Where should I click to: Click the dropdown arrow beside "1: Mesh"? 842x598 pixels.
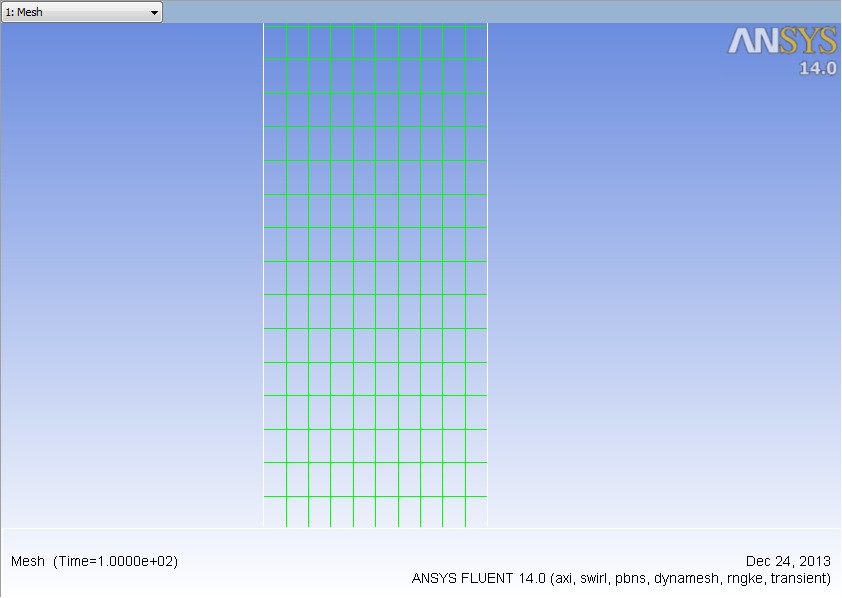tap(153, 12)
